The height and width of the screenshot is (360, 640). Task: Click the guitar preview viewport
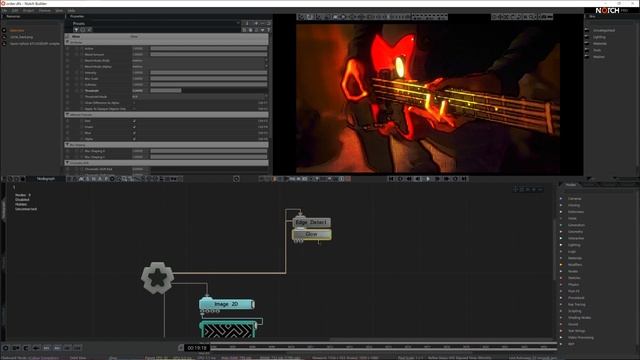(x=428, y=98)
